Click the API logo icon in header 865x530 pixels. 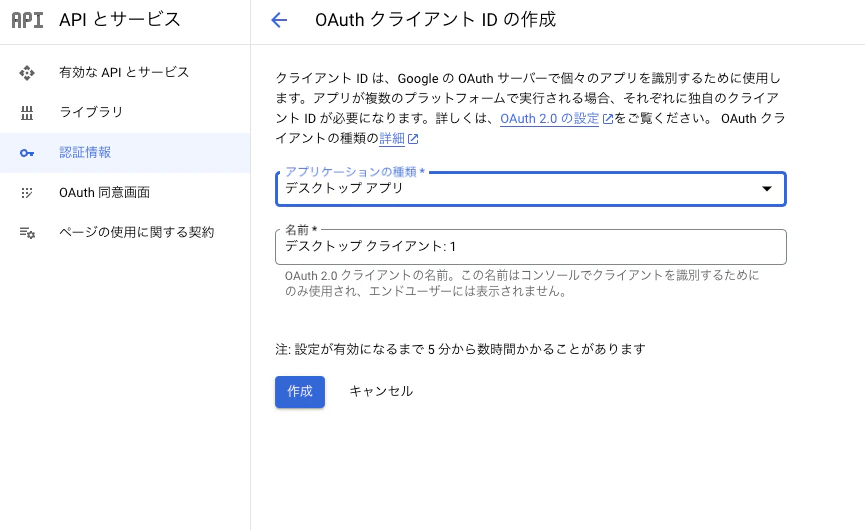click(x=27, y=20)
